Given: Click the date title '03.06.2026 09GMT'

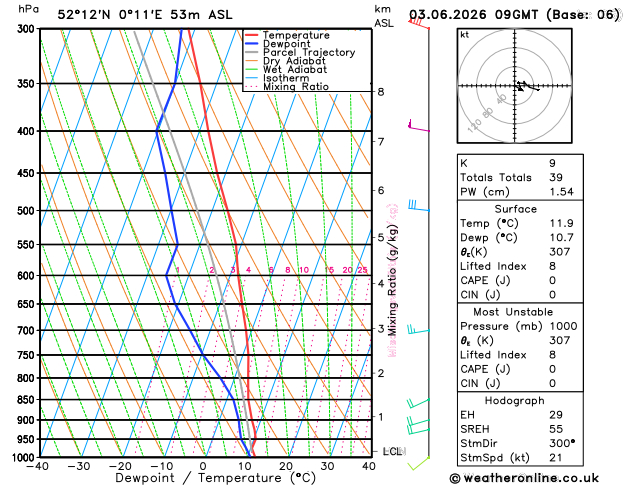Looking at the screenshot, I should coord(473,15).
